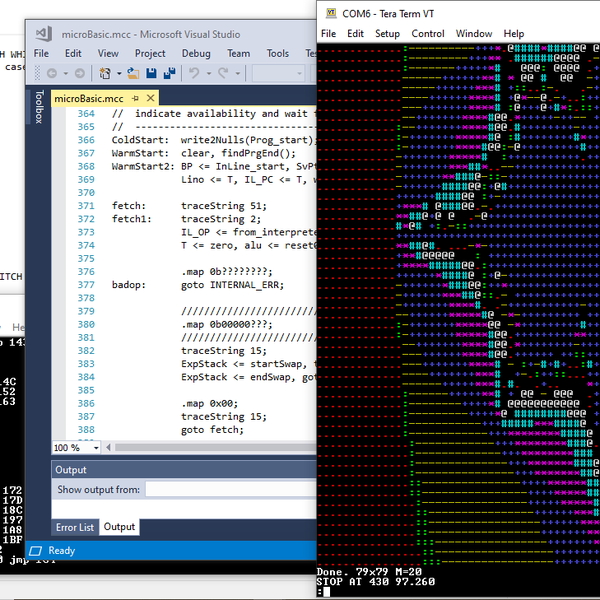Open the Redo history dropdown arrow
Screen dimensions: 600x600
[238, 73]
